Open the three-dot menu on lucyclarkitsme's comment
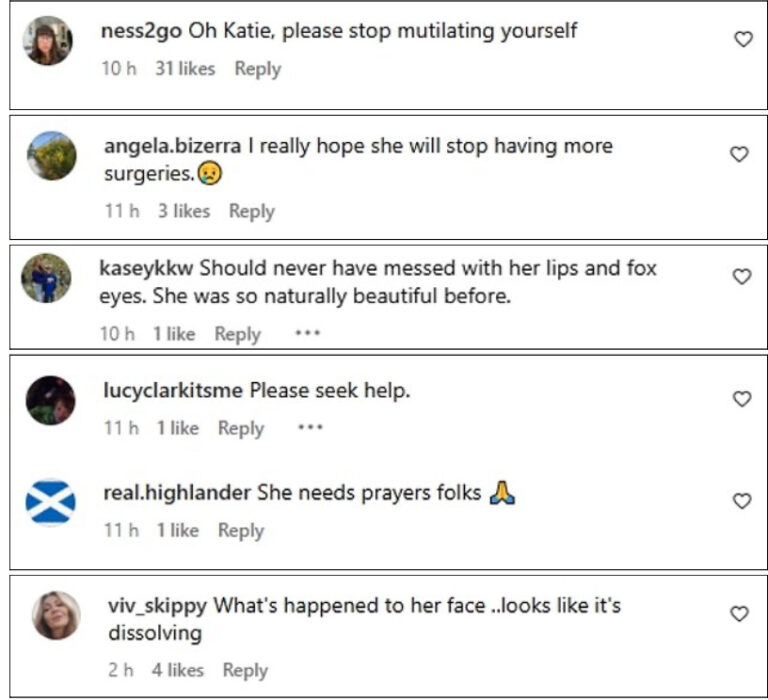 click(310, 427)
